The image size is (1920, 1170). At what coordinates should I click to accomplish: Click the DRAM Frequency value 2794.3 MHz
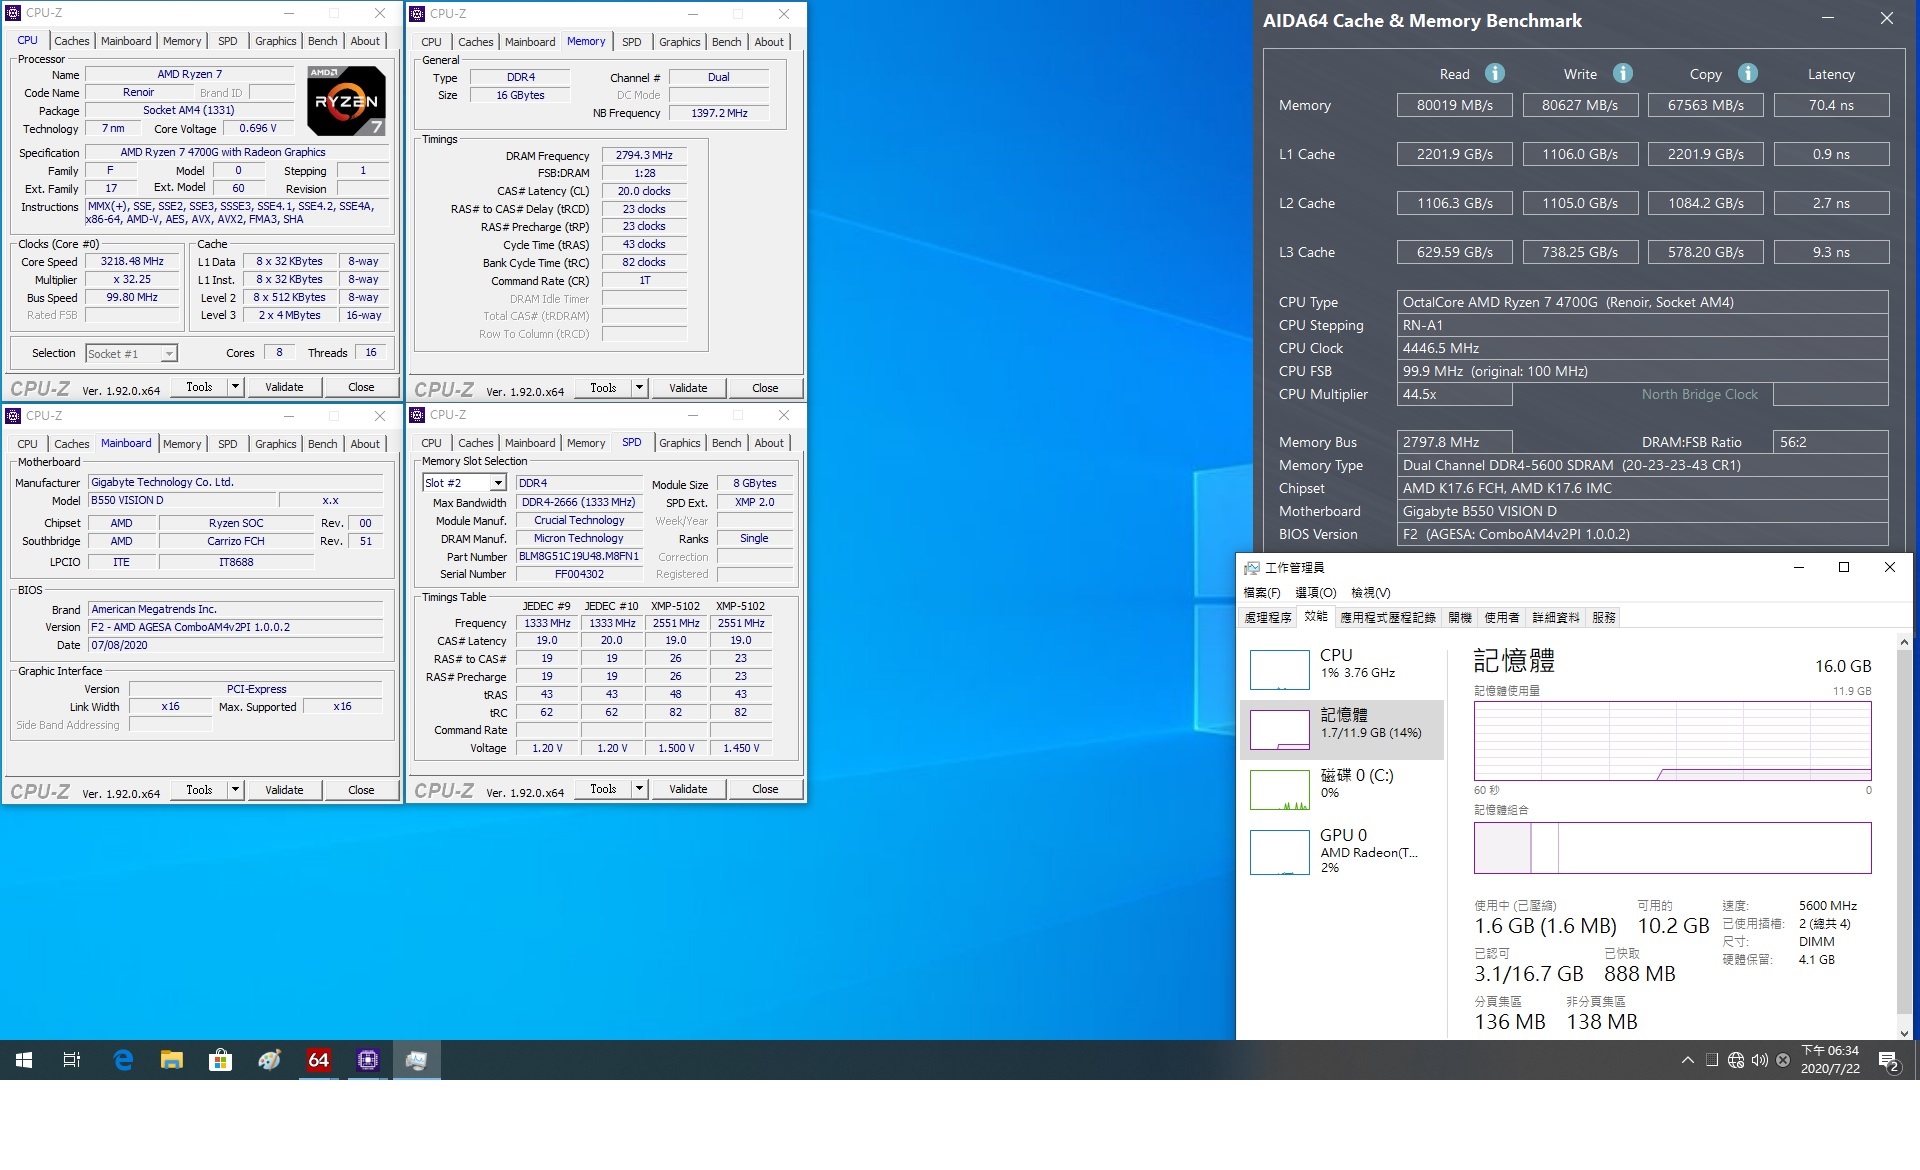(x=644, y=155)
